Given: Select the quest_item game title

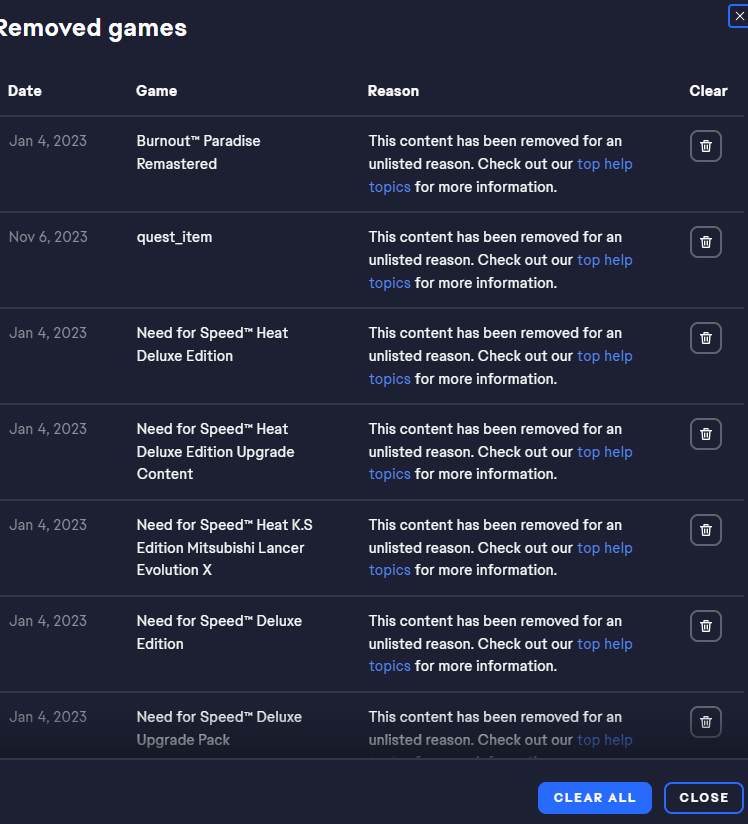Looking at the screenshot, I should 174,237.
